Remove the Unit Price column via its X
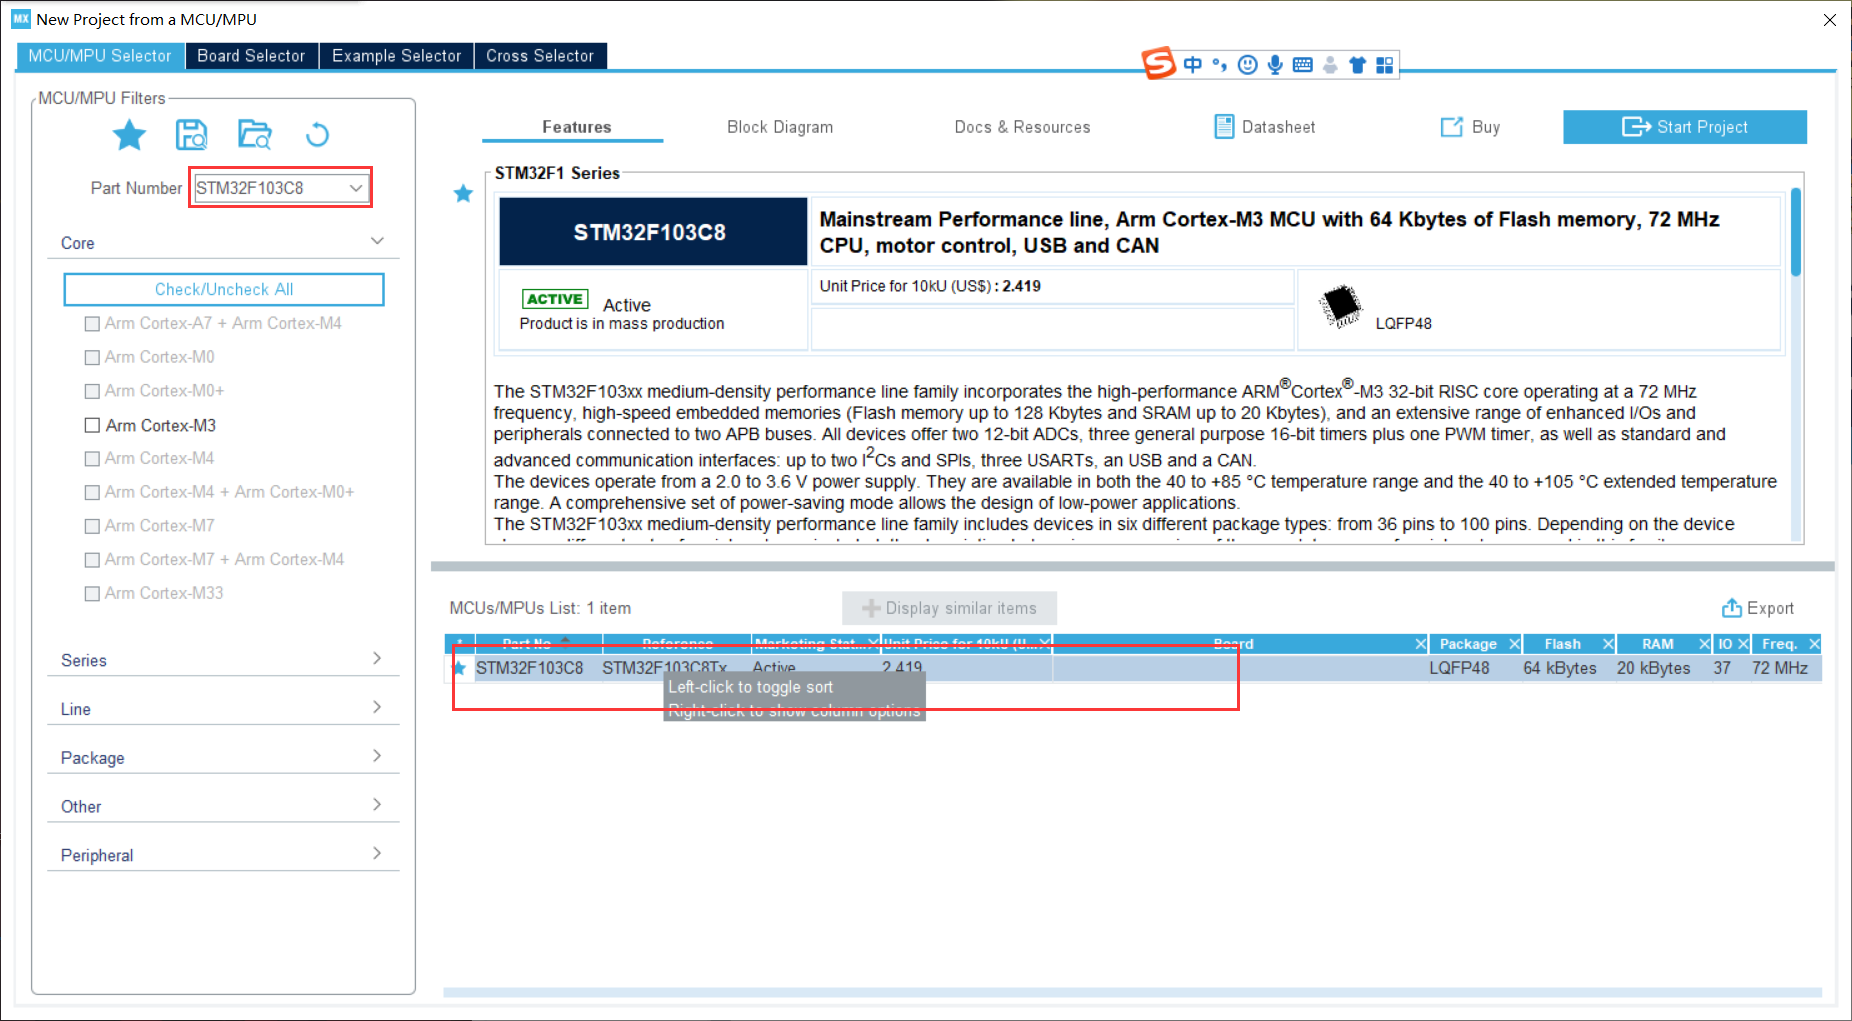Screen dimensions: 1852x1021 1045,643
